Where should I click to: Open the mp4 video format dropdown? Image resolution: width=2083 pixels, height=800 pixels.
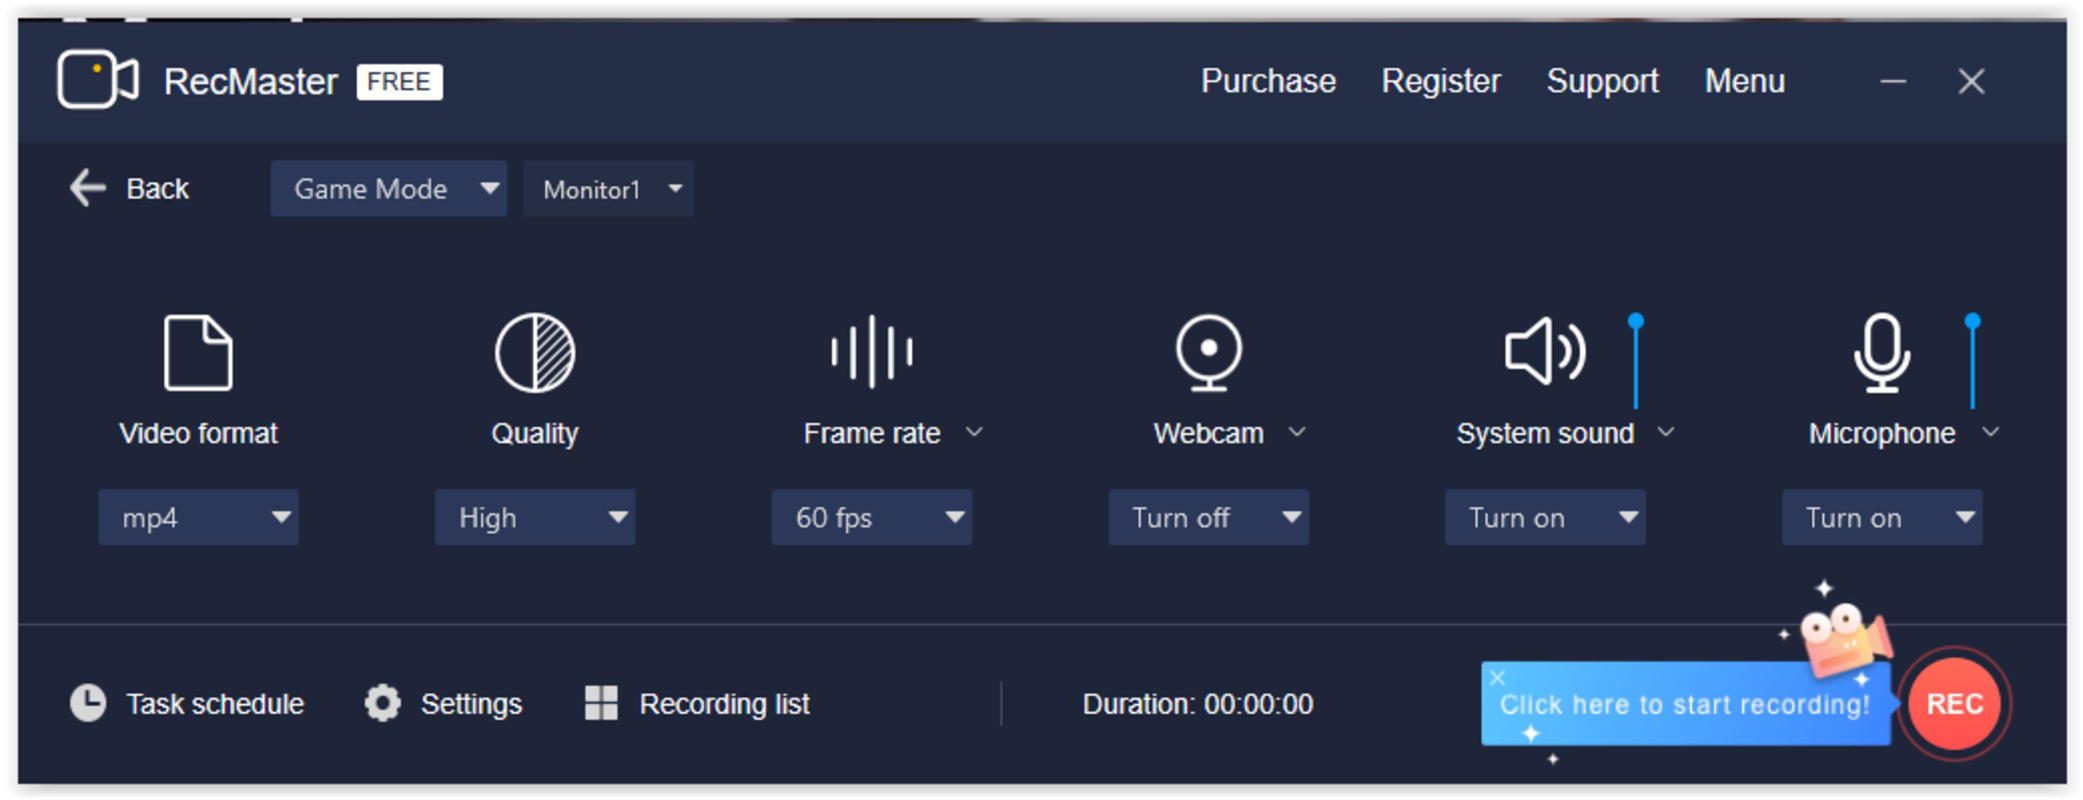point(198,517)
